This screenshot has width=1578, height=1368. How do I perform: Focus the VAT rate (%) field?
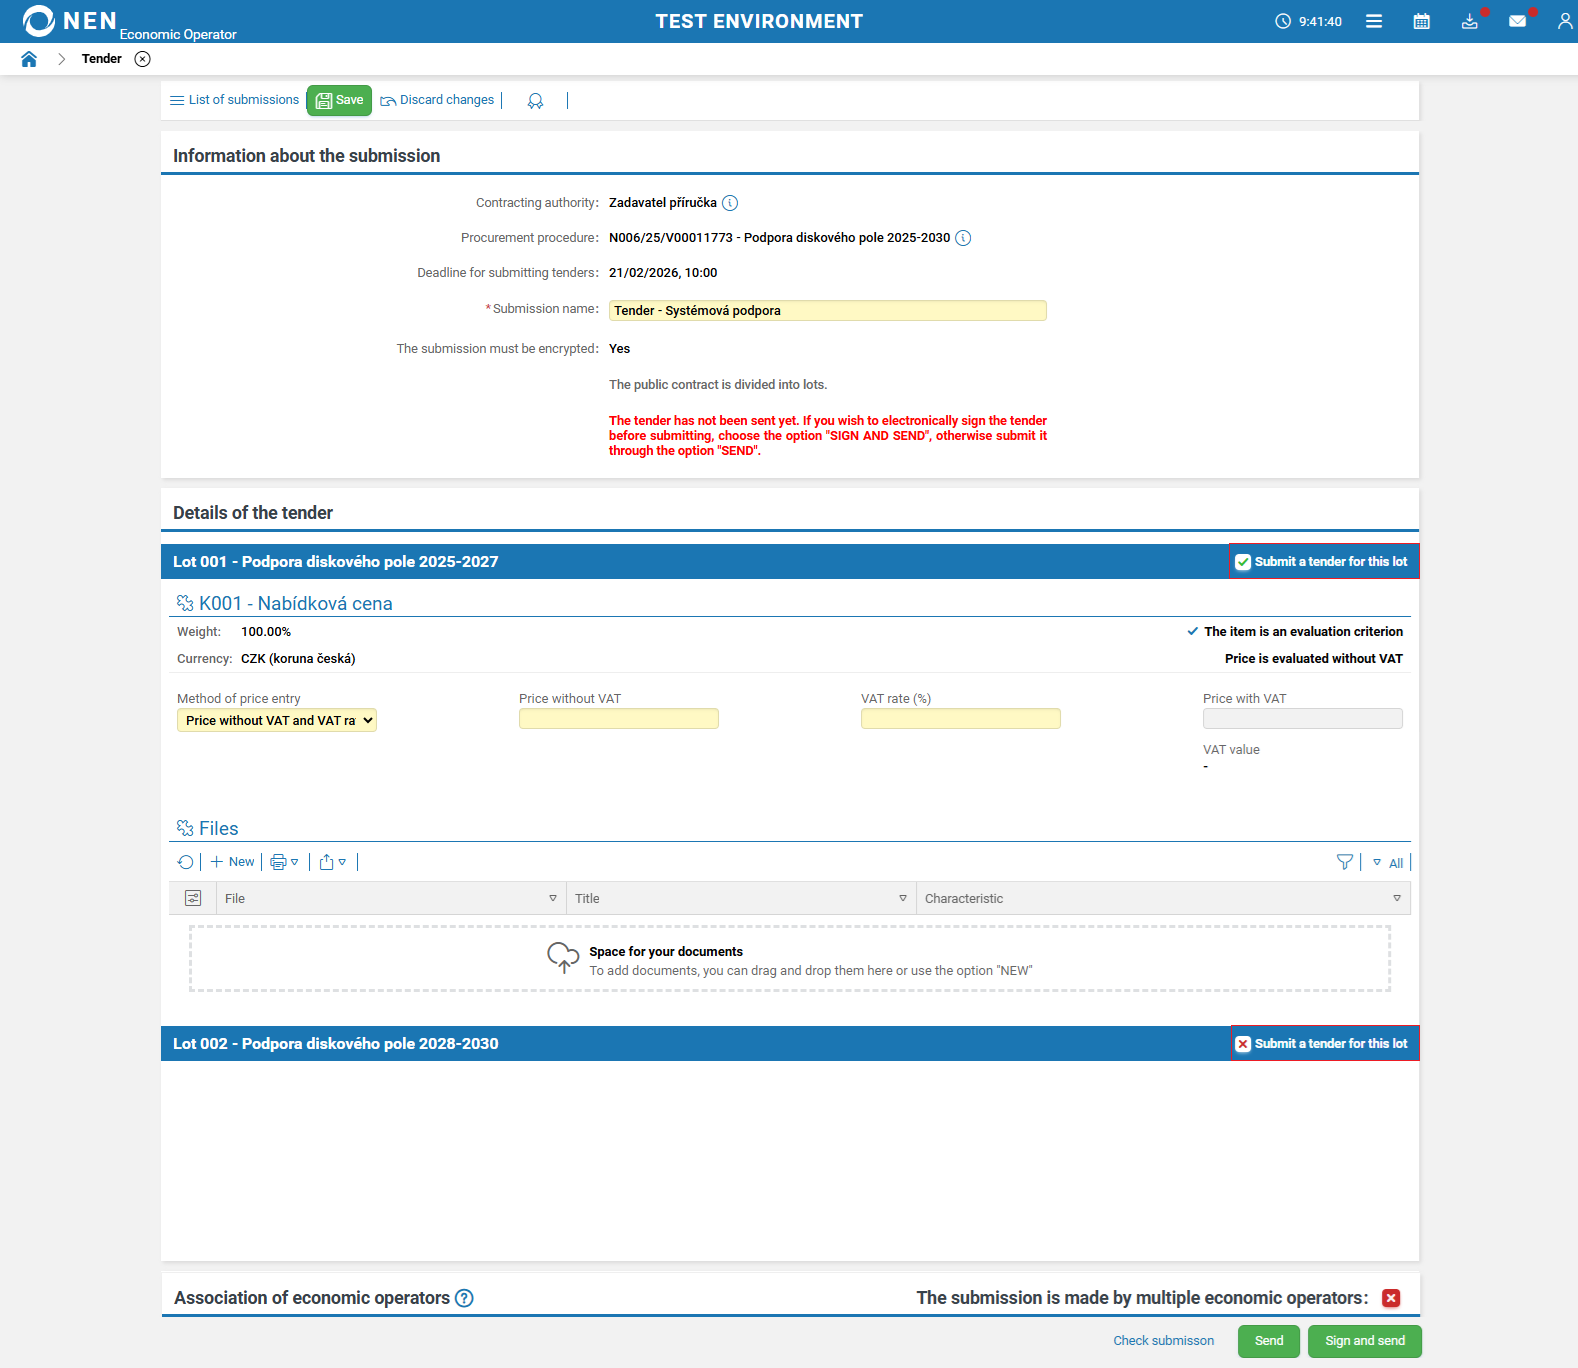tap(961, 719)
